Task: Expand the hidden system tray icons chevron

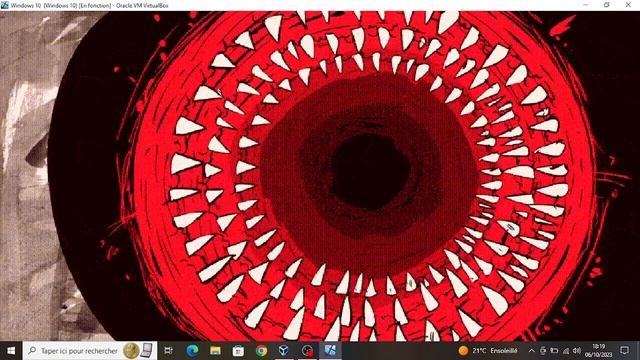Action: pyautogui.click(x=531, y=351)
